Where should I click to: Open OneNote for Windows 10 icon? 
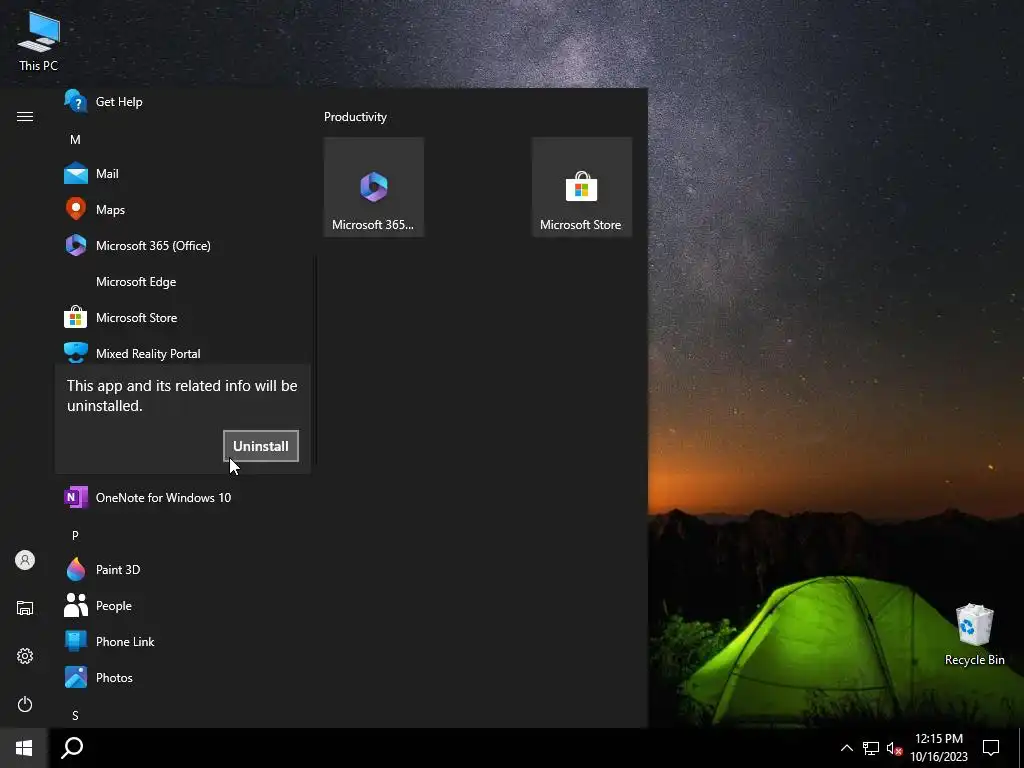[x=76, y=498]
